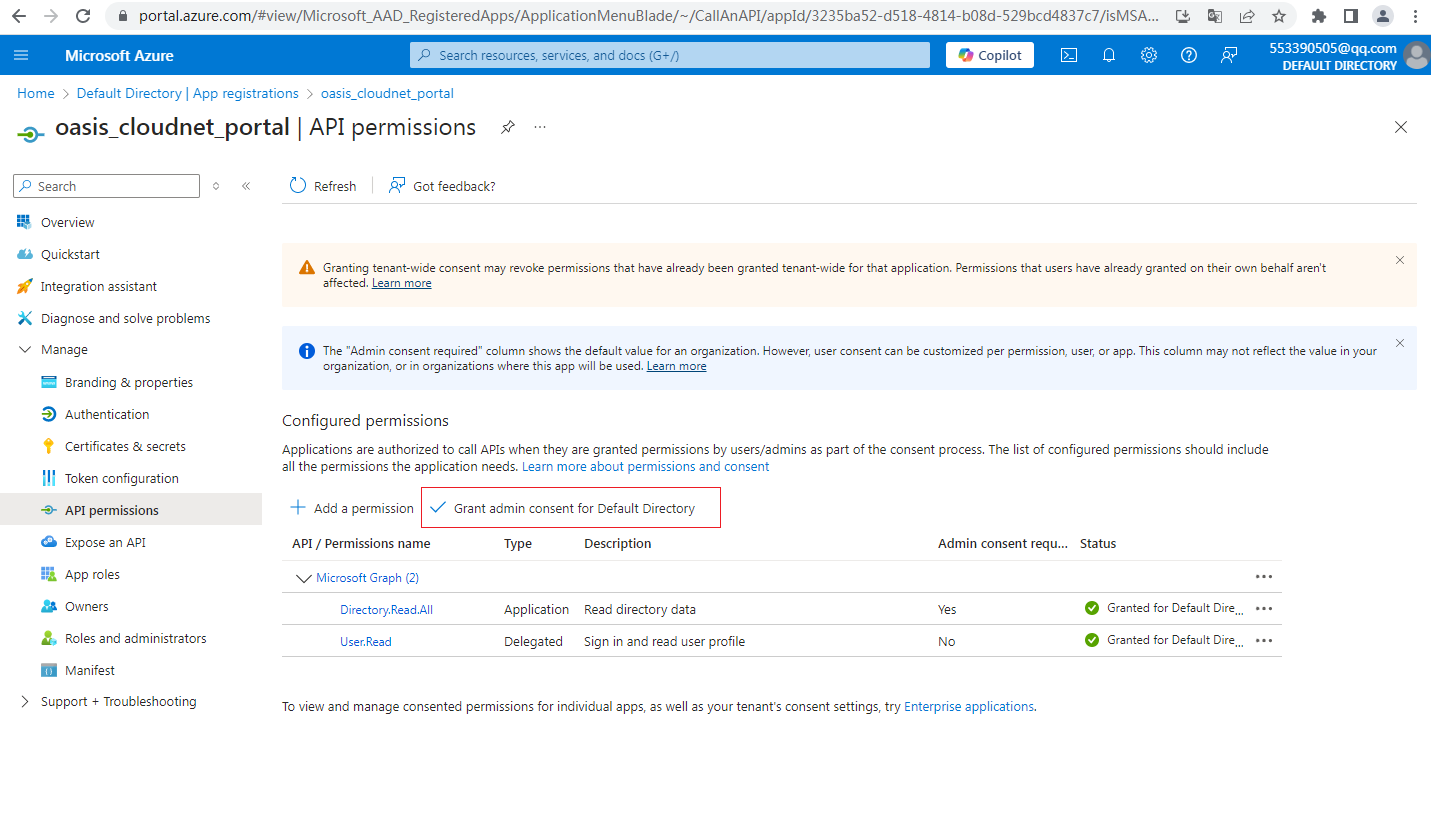
Task: Select API permissions menu item
Action: point(131,510)
